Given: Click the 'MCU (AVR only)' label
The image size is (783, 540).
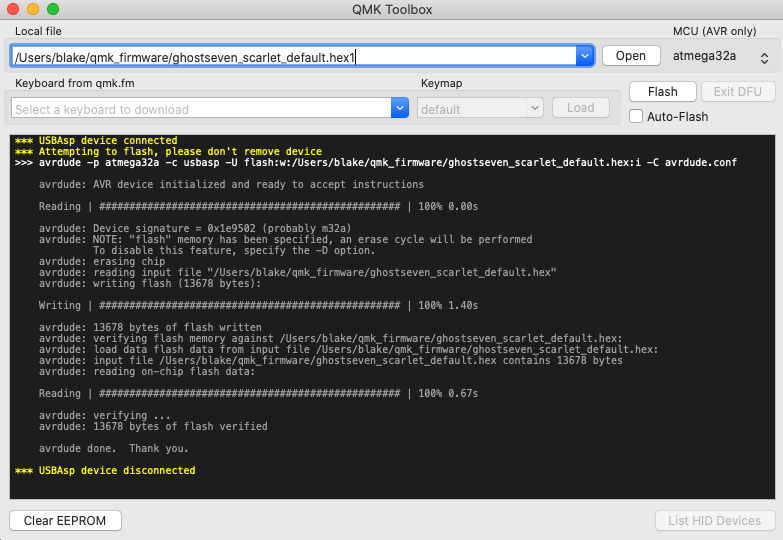Looking at the screenshot, I should pos(715,31).
